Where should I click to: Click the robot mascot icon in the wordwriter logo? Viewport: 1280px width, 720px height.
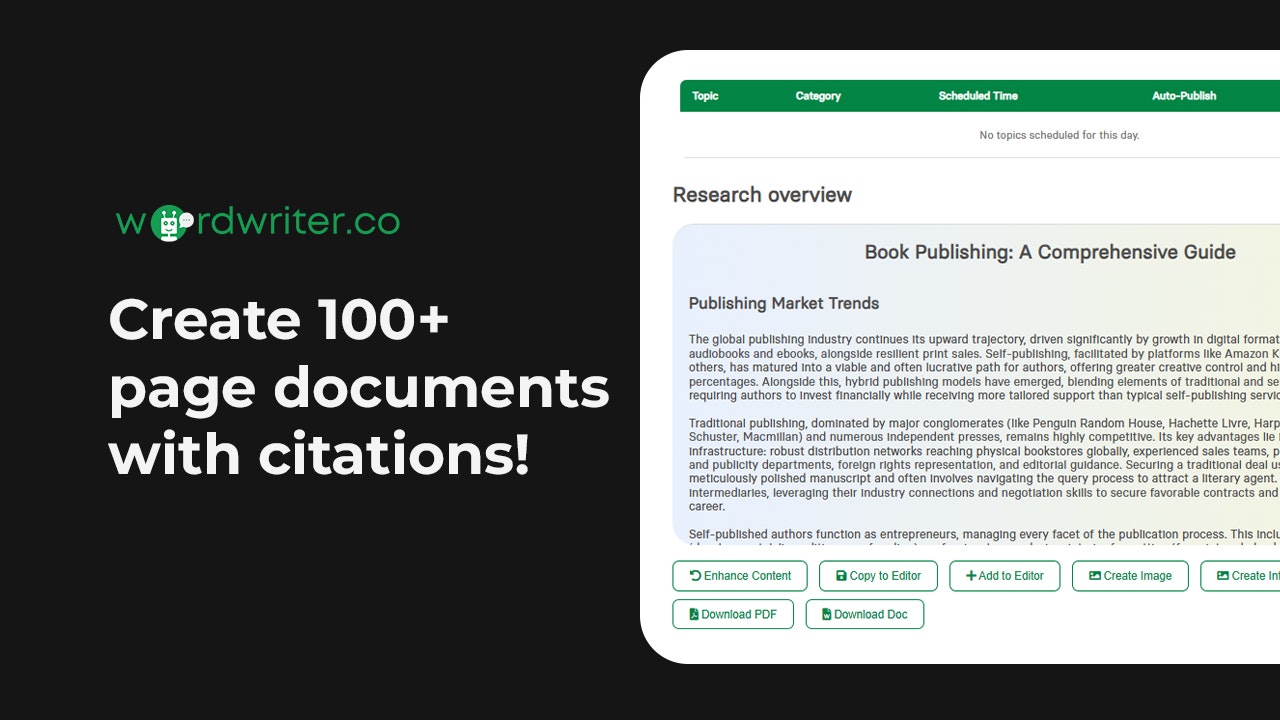pos(170,223)
